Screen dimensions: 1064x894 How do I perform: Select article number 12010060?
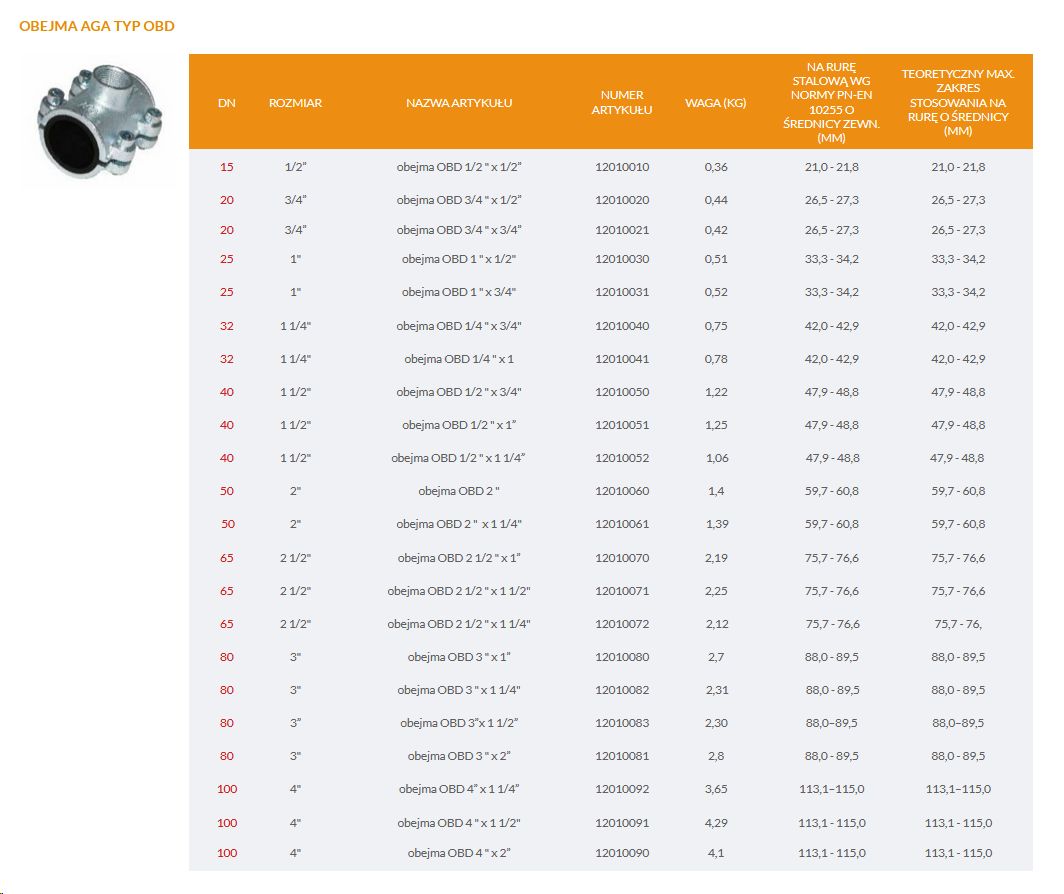tap(621, 491)
